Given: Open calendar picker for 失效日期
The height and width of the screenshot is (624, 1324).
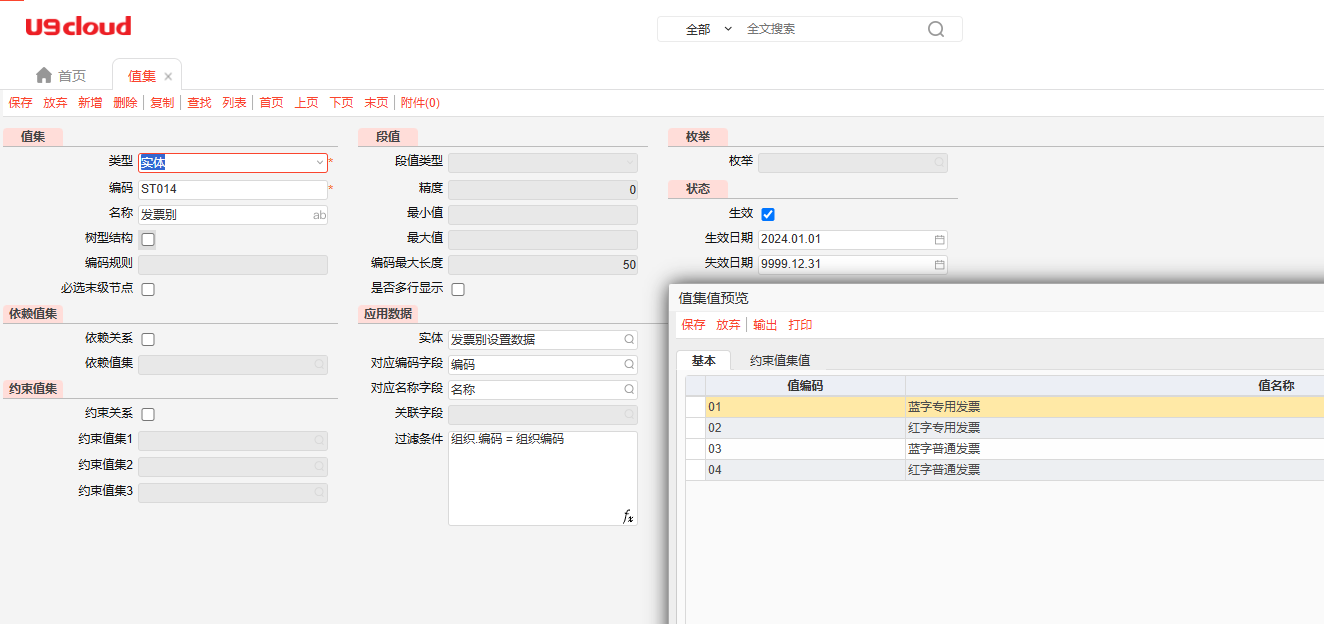Looking at the screenshot, I should coord(939,265).
